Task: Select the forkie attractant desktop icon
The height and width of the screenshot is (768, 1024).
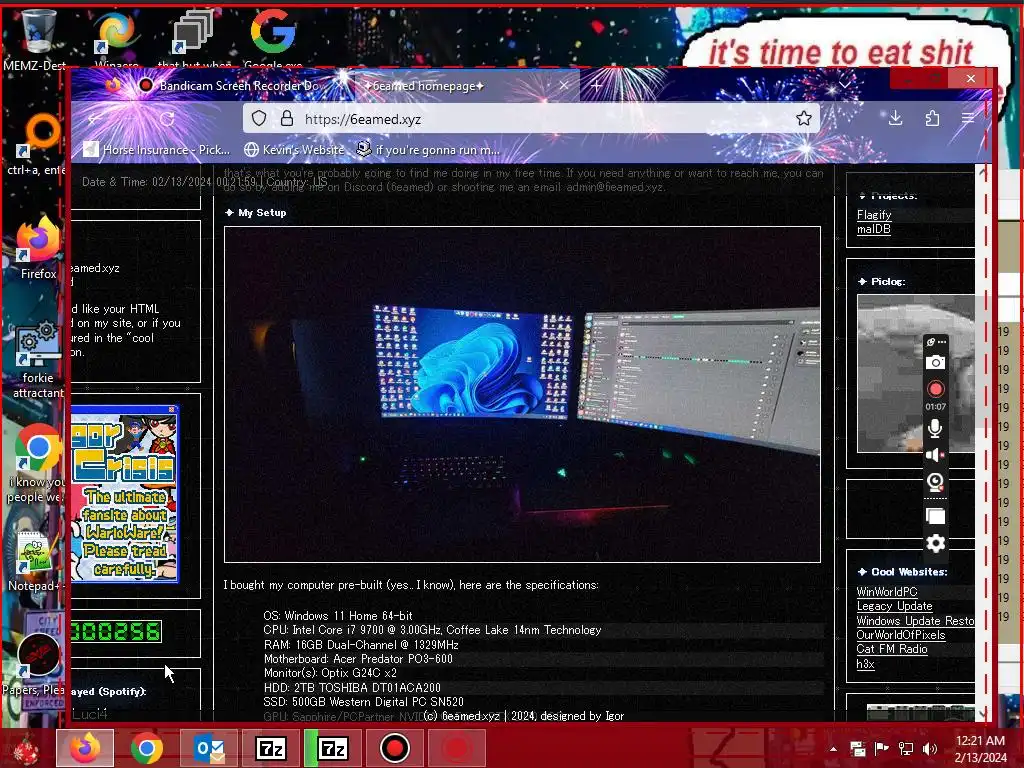Action: tap(38, 359)
